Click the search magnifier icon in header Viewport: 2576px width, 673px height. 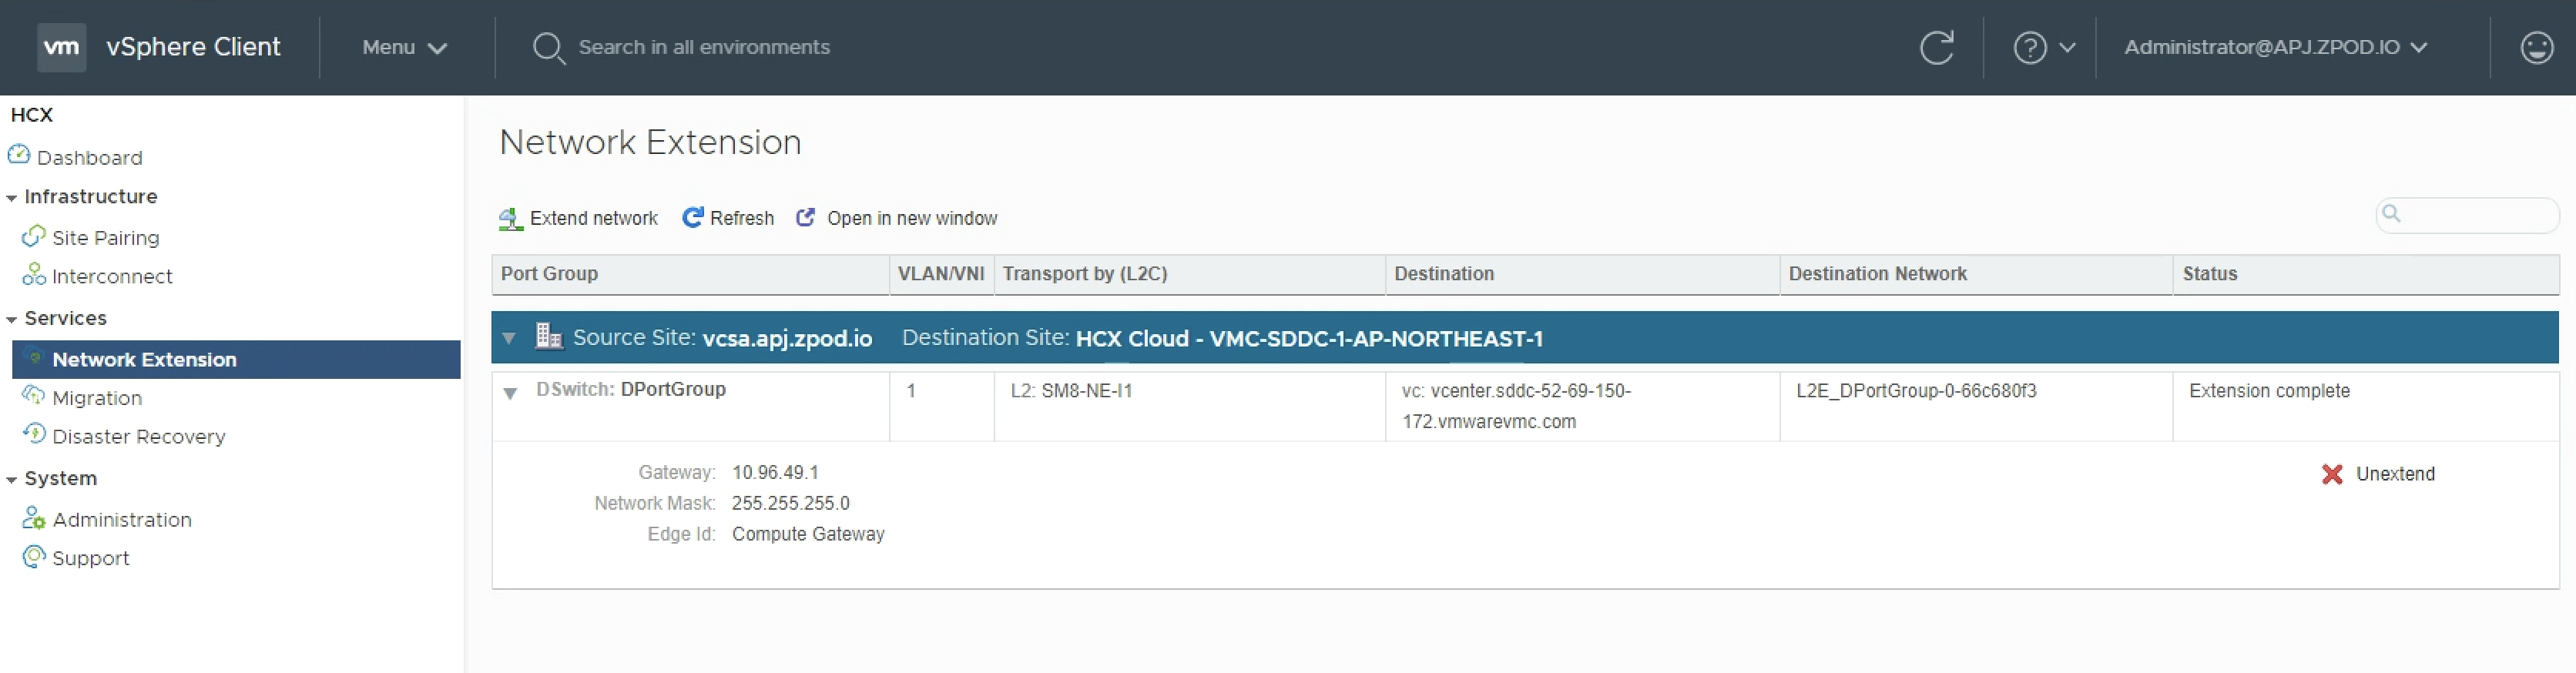[x=548, y=47]
